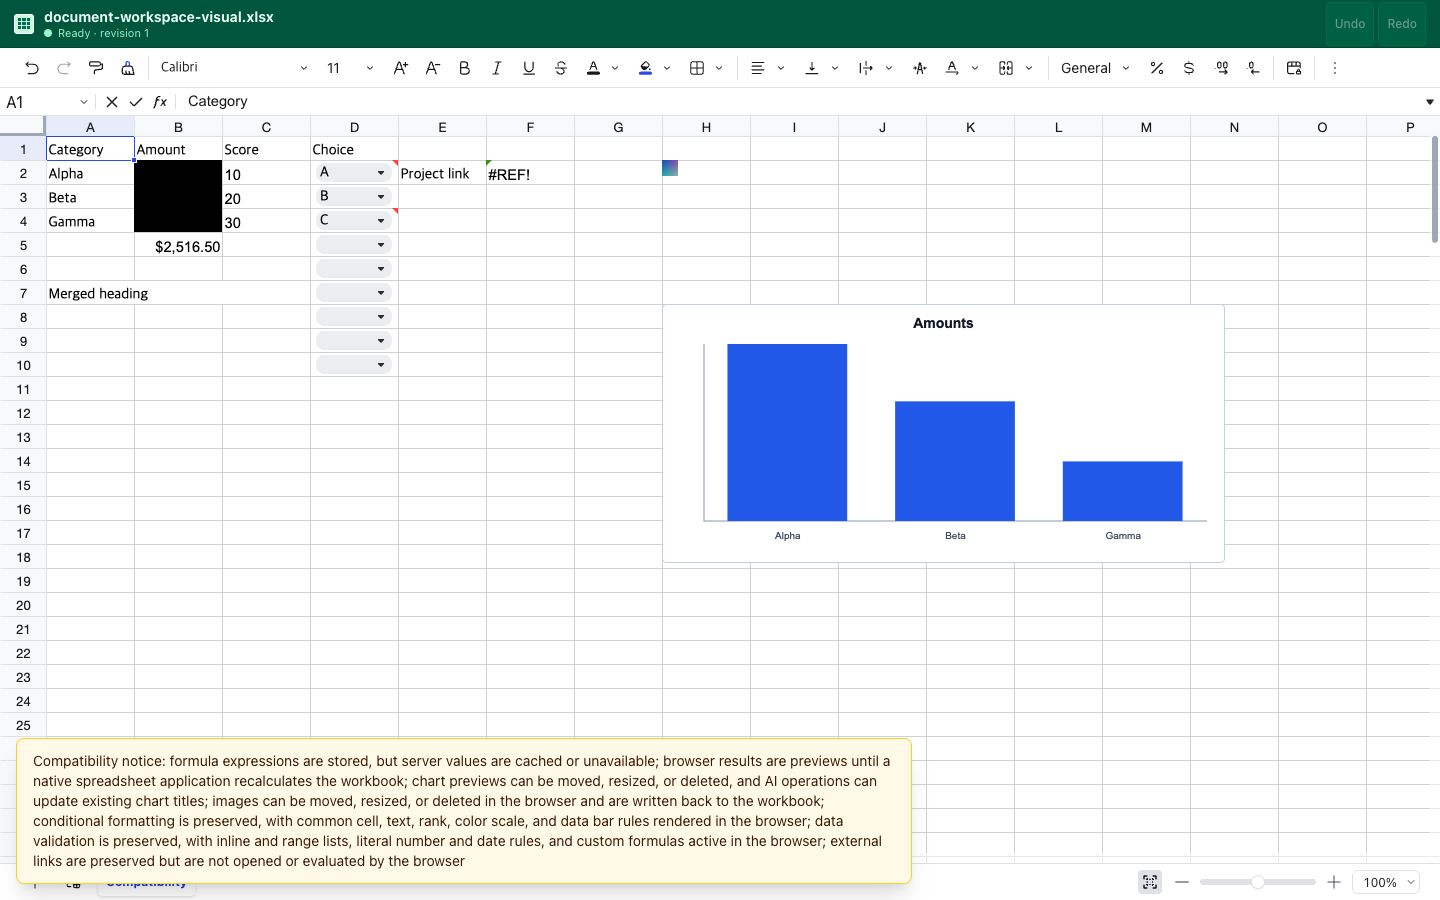Screen dimensions: 1440x900
Task: Insert a function with the fx icon
Action: pyautogui.click(x=160, y=102)
